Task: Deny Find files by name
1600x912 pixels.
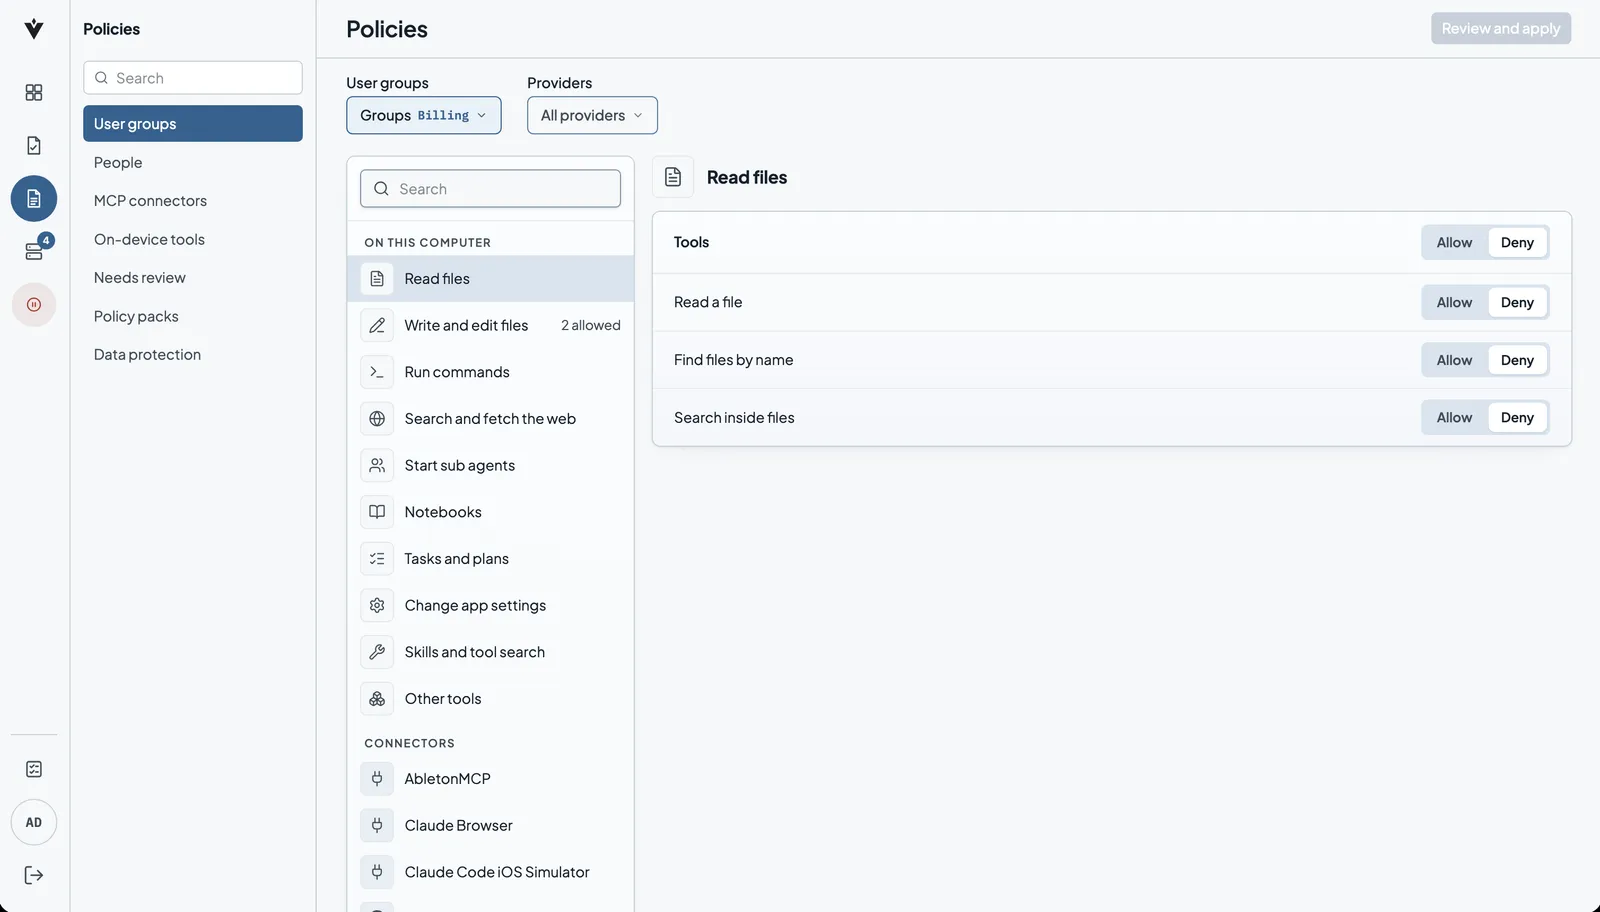Action: coord(1517,360)
